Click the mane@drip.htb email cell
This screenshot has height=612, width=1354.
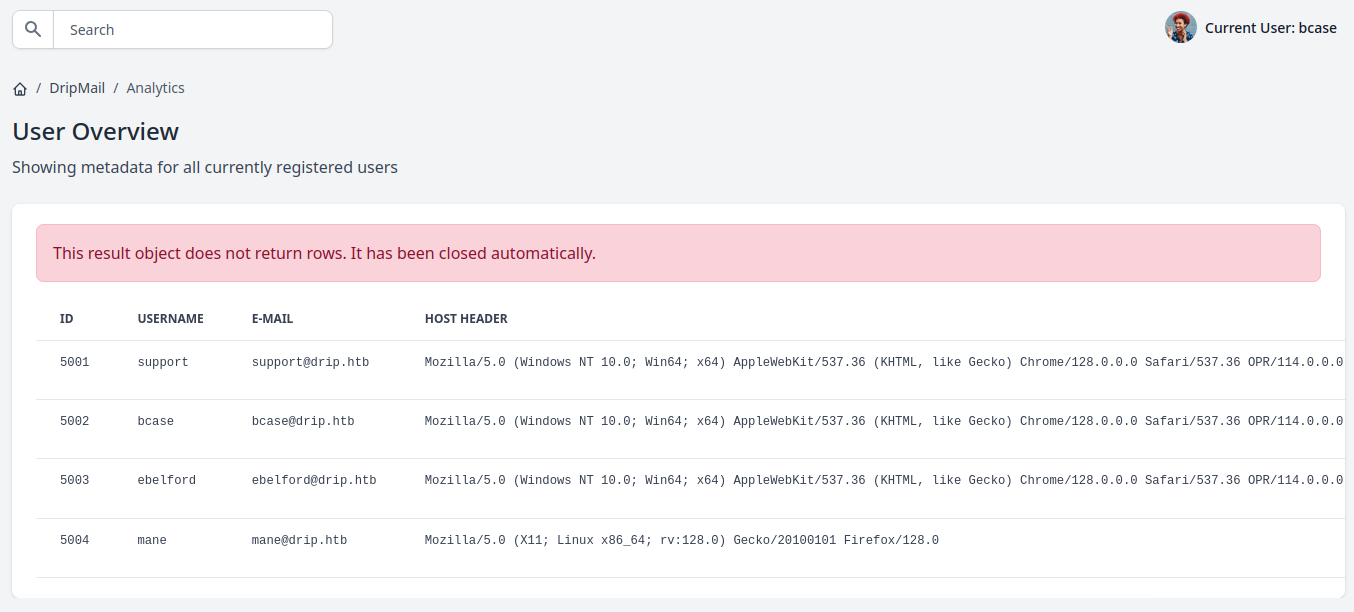[299, 540]
